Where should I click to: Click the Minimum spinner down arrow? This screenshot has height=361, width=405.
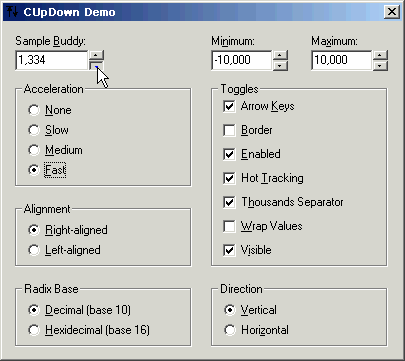[x=280, y=65]
